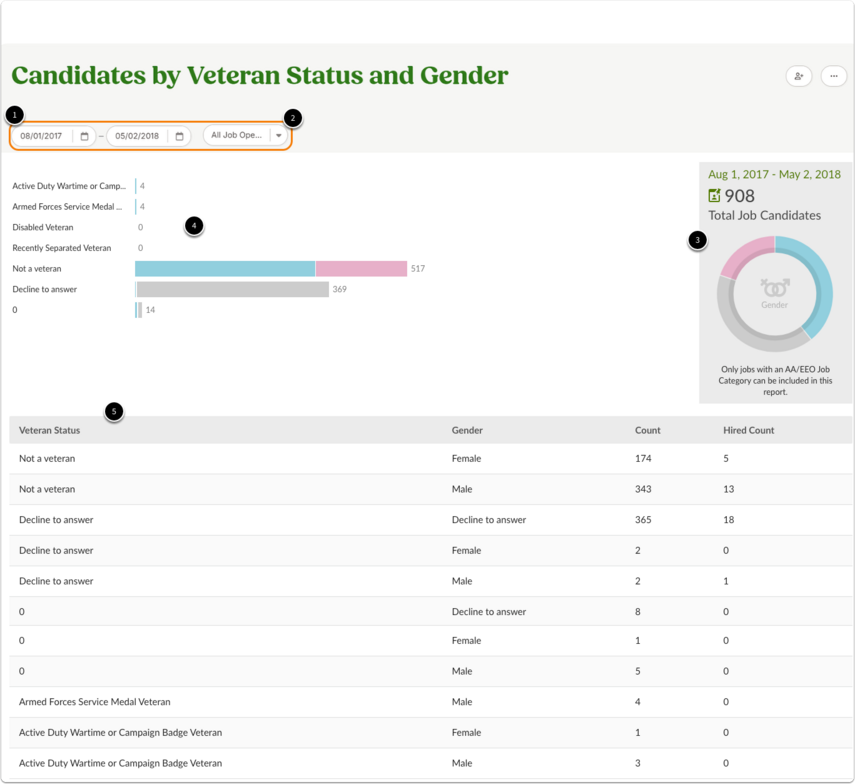The height and width of the screenshot is (784, 855).
Task: Click the Armed Forces Service Medal Veteran table row
Action: coord(430,702)
